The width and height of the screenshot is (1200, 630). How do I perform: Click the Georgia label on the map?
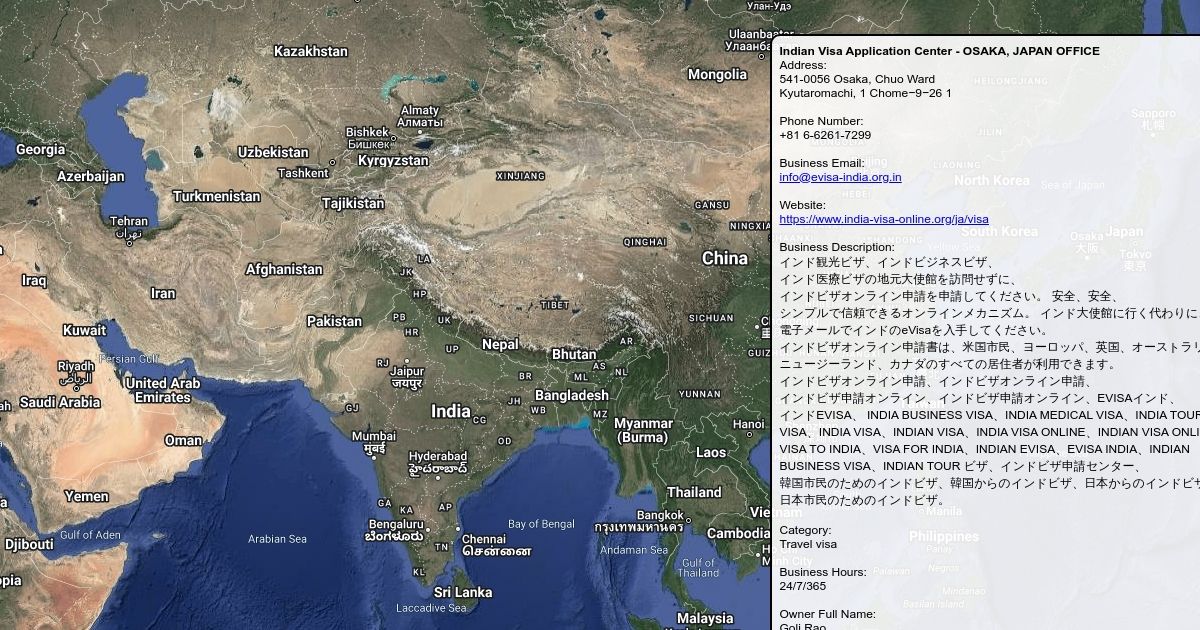40,149
